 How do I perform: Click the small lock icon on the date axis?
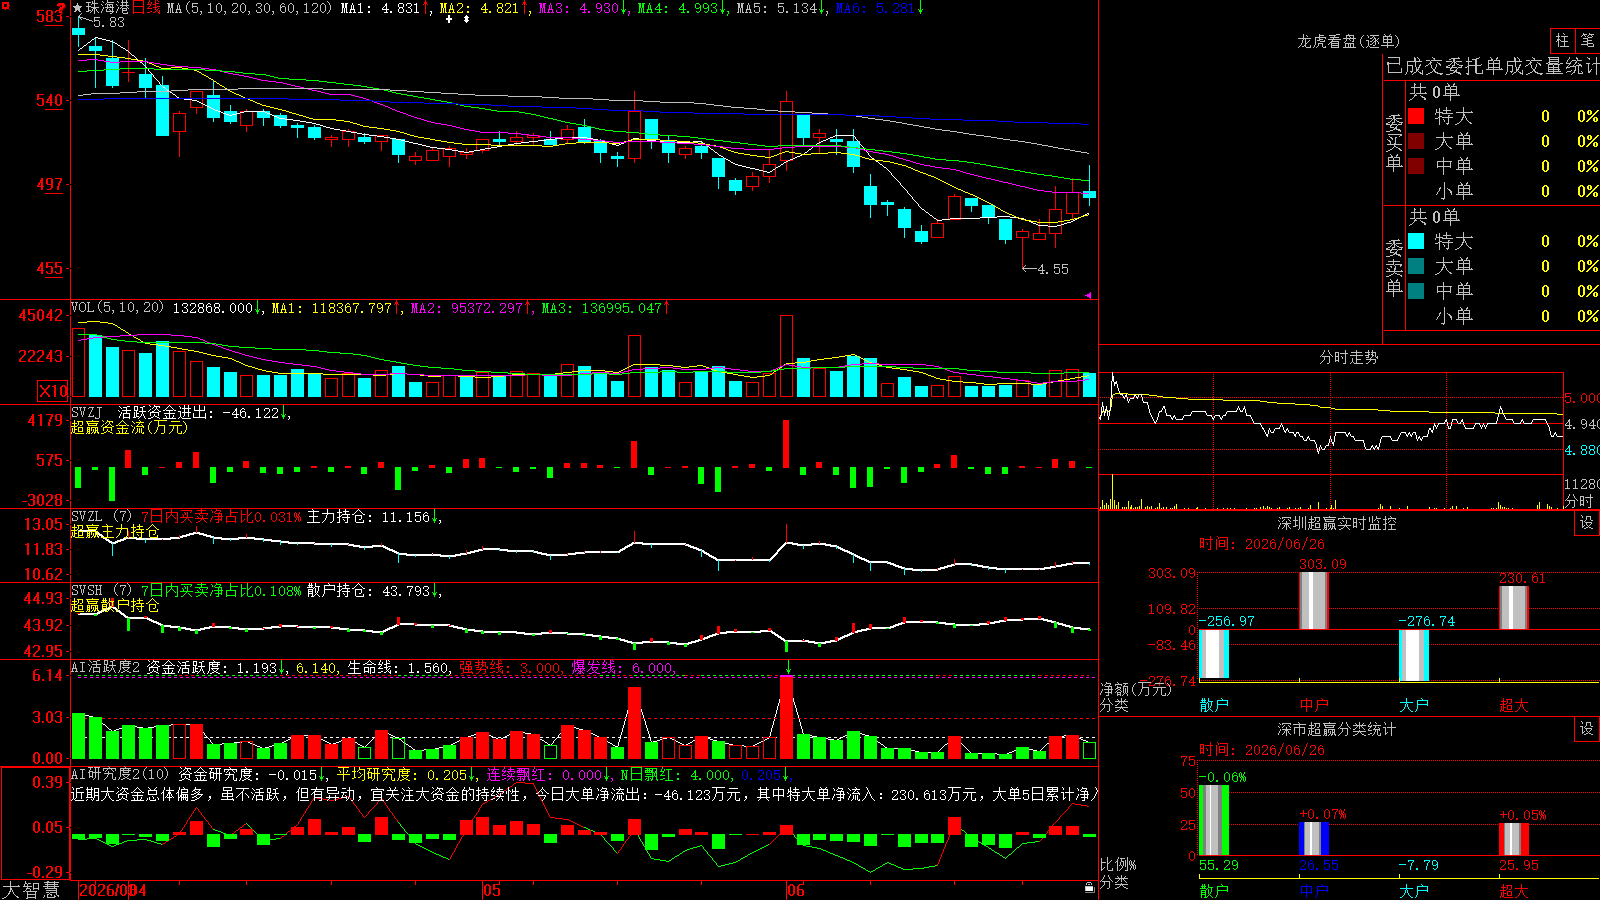pos(1089,887)
